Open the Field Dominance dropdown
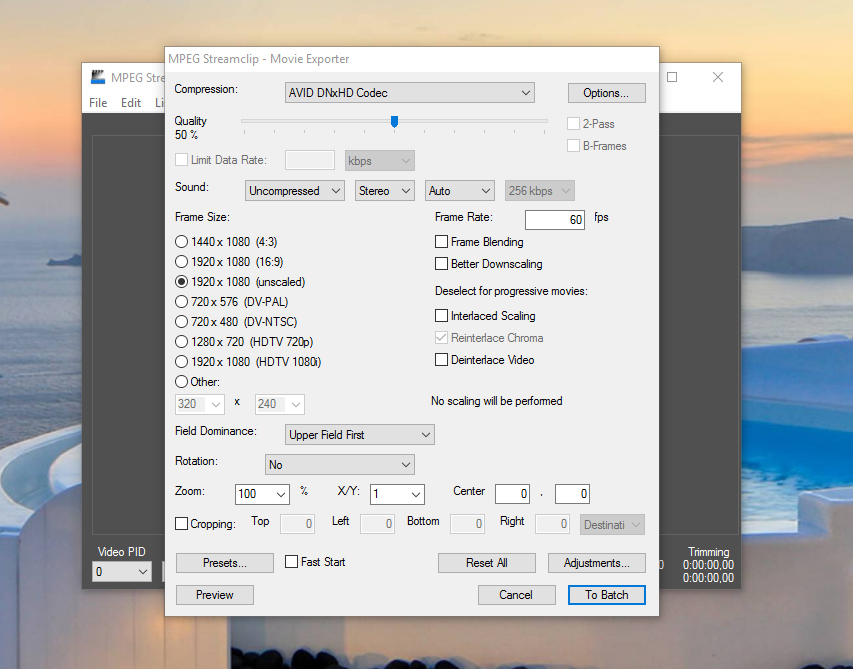The width and height of the screenshot is (853, 669). click(360, 435)
